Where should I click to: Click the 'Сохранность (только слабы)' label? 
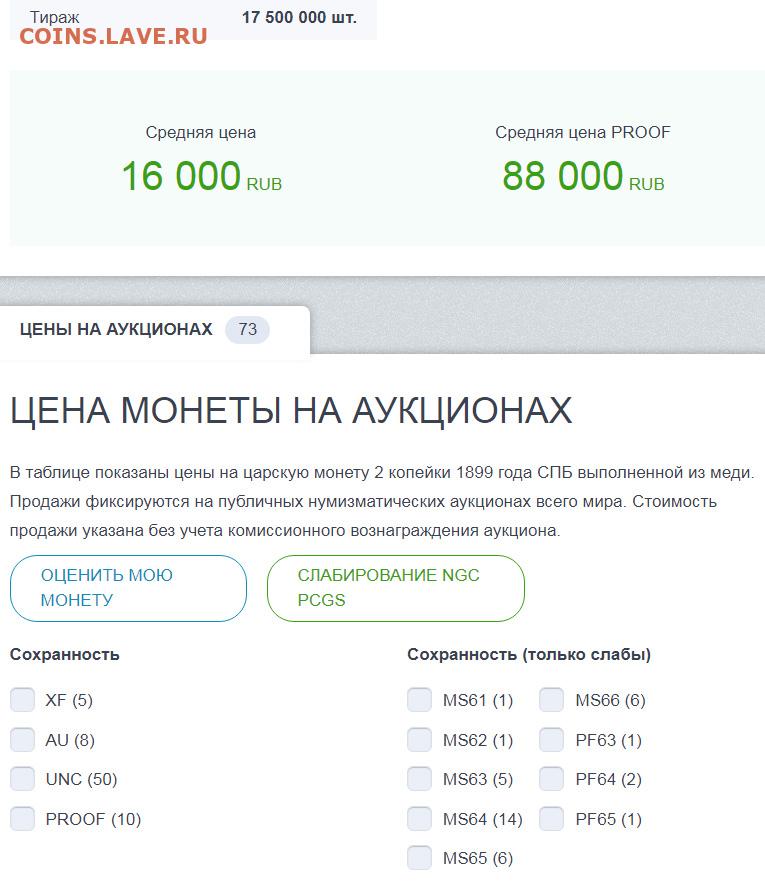pyautogui.click(x=529, y=655)
